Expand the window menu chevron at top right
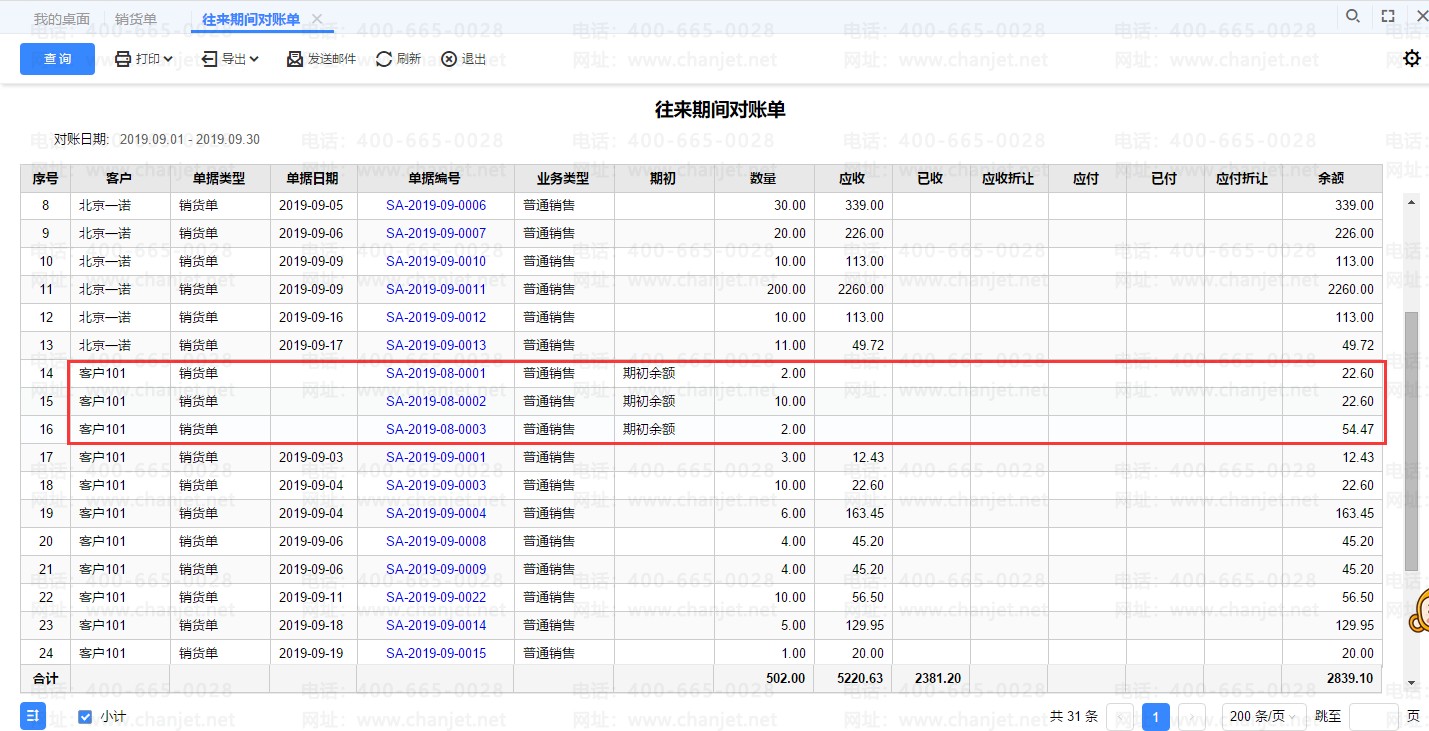This screenshot has height=731, width=1429. [x=1420, y=16]
